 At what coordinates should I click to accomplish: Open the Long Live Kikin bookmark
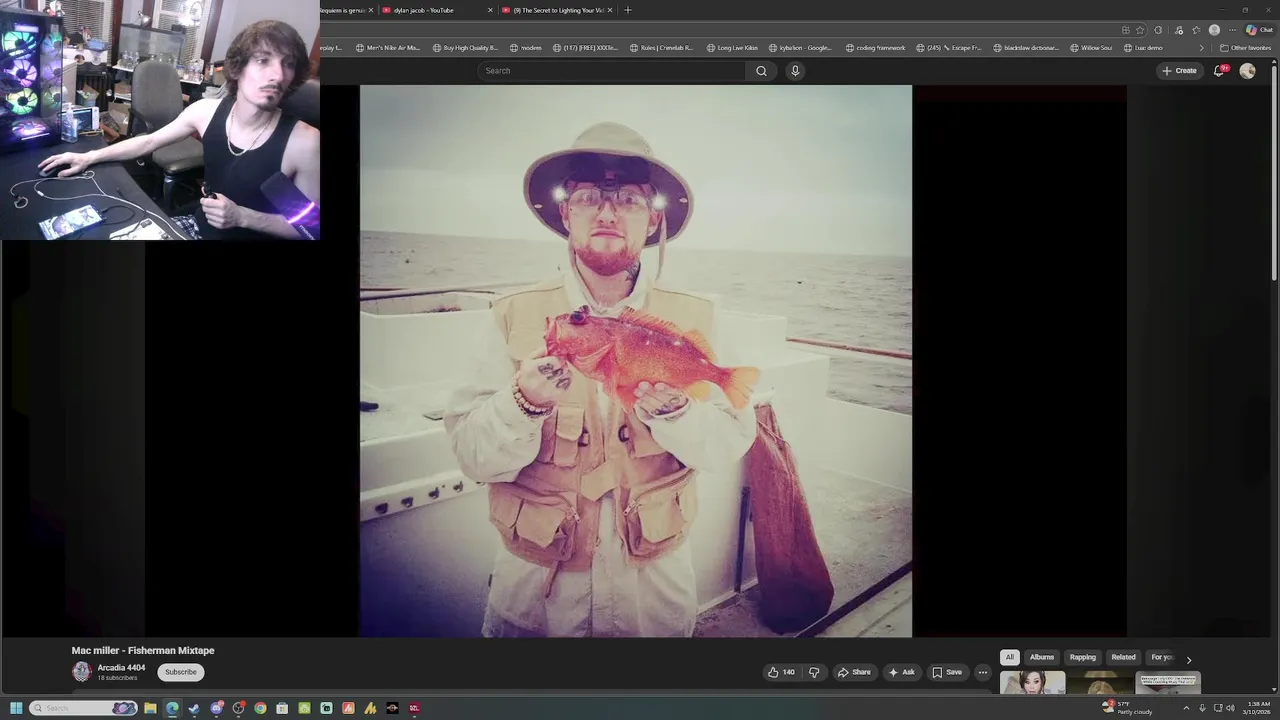(x=732, y=48)
